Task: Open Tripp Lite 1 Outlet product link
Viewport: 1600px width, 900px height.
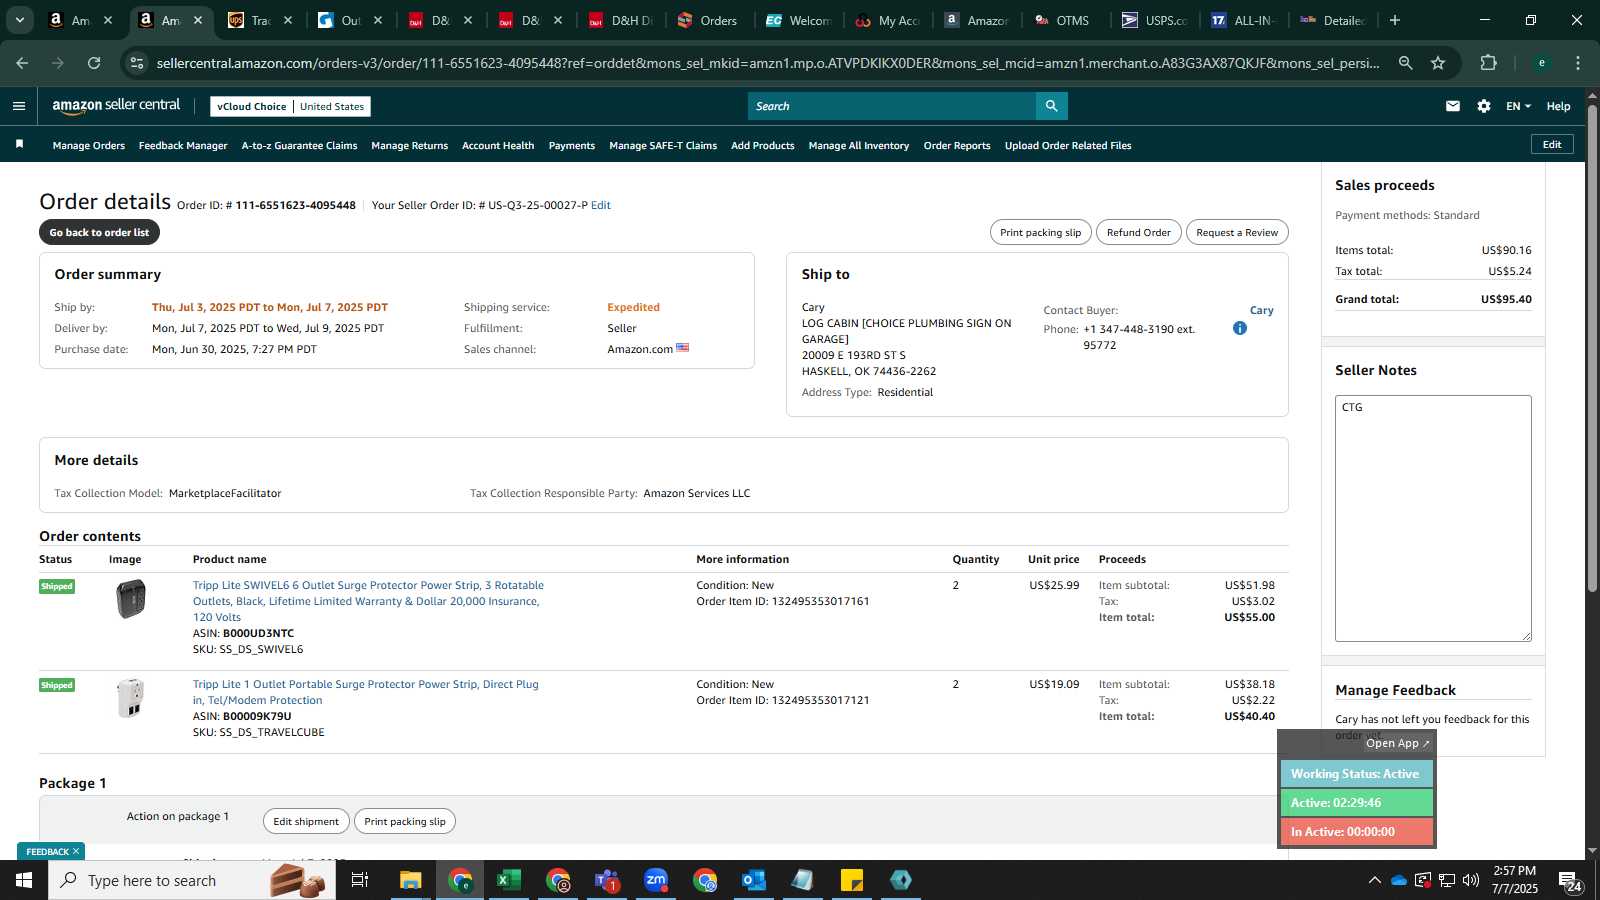Action: (x=366, y=692)
